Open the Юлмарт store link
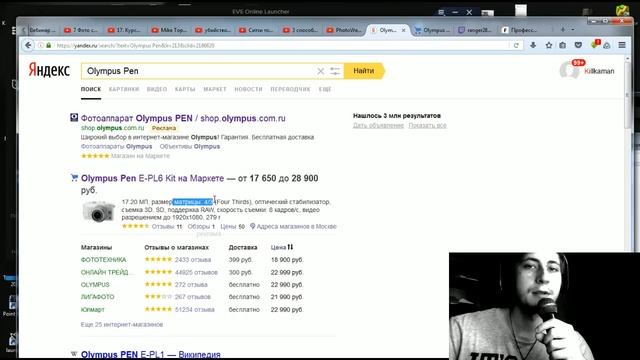 click(93, 309)
